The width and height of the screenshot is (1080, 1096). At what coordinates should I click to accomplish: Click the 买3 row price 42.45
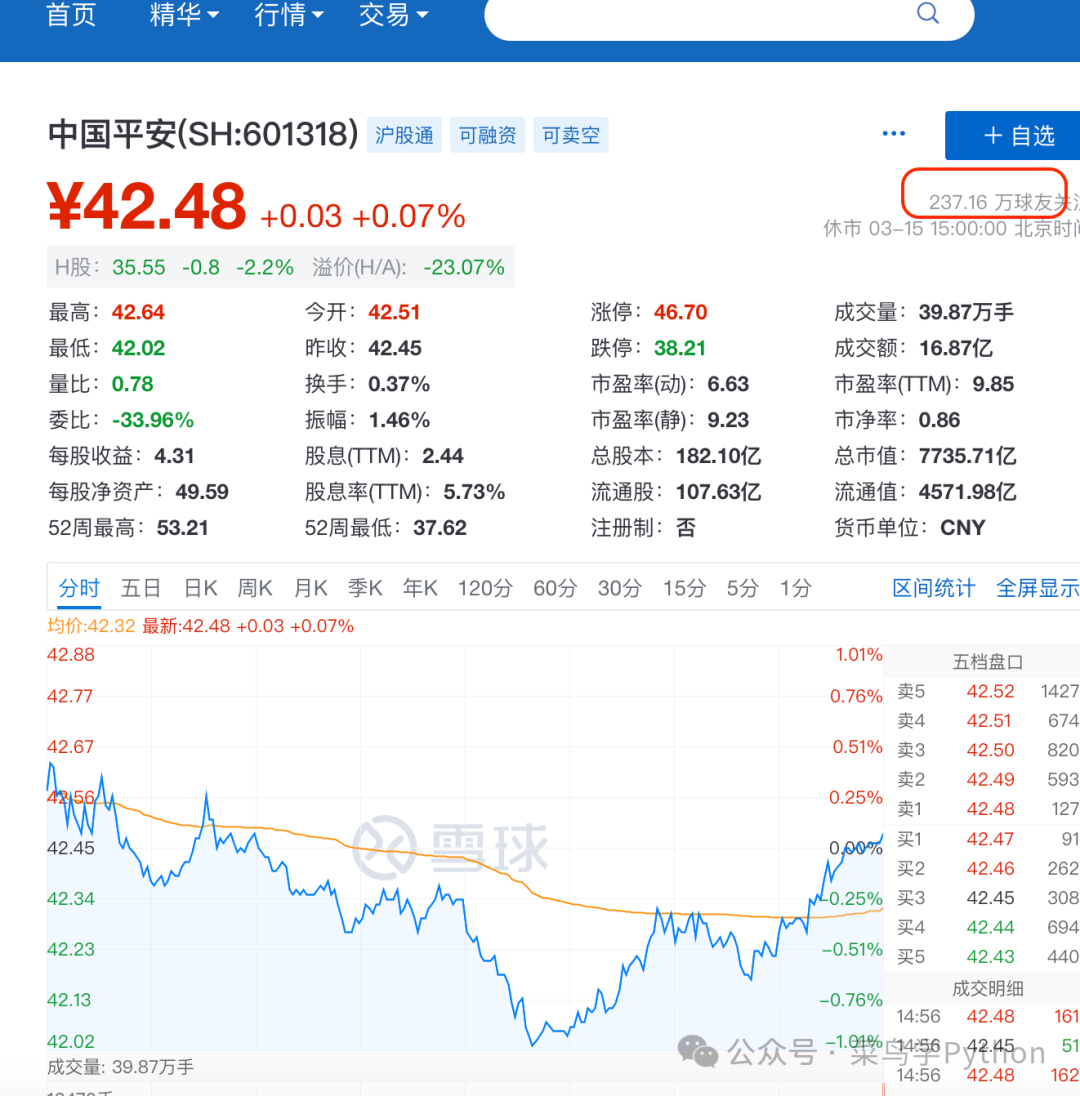990,897
